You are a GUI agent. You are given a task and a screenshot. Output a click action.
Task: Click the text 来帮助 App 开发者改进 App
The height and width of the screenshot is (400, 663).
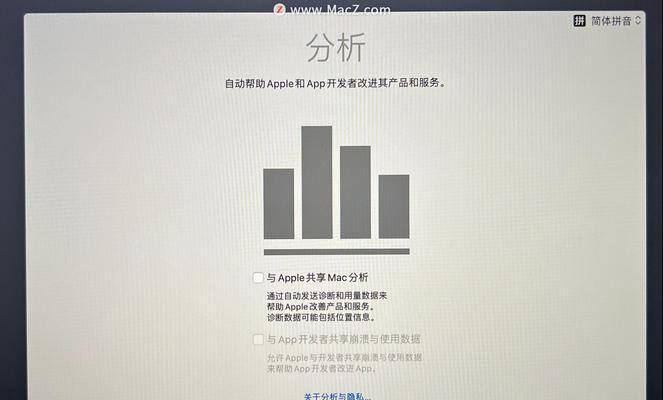pyautogui.click(x=321, y=369)
